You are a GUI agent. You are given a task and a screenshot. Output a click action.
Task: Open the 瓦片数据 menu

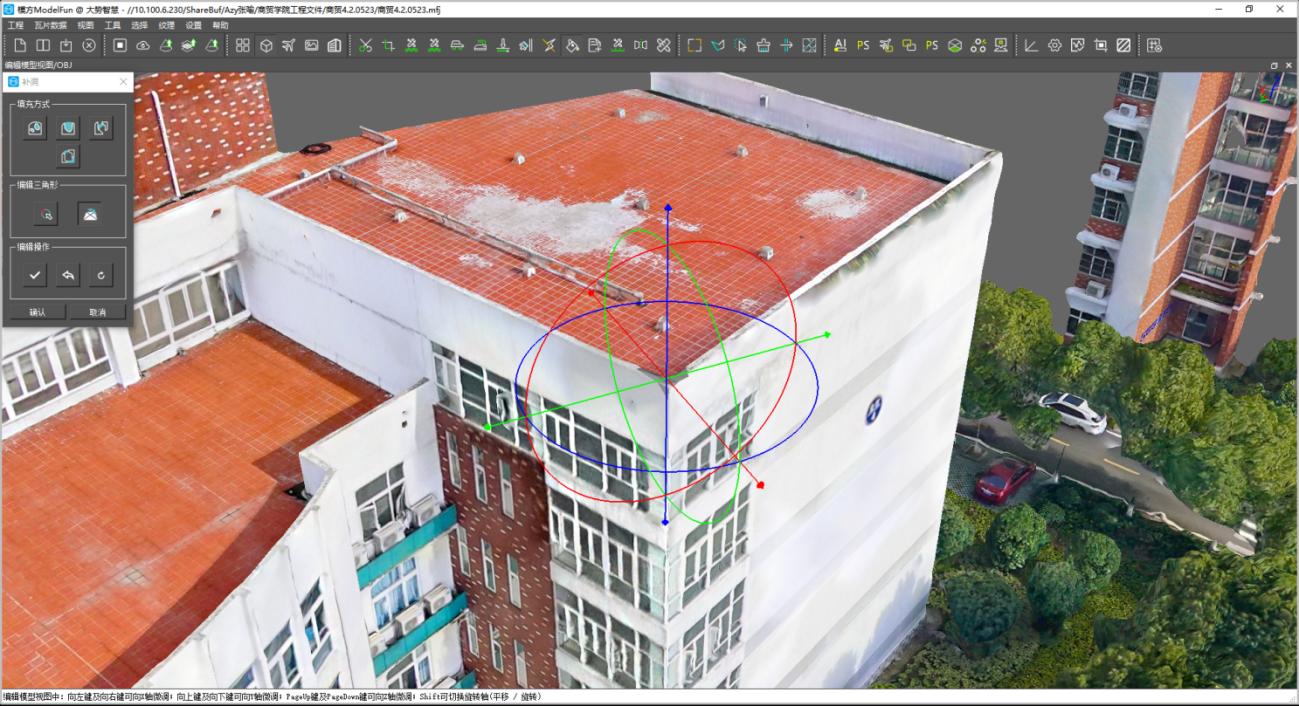point(51,25)
